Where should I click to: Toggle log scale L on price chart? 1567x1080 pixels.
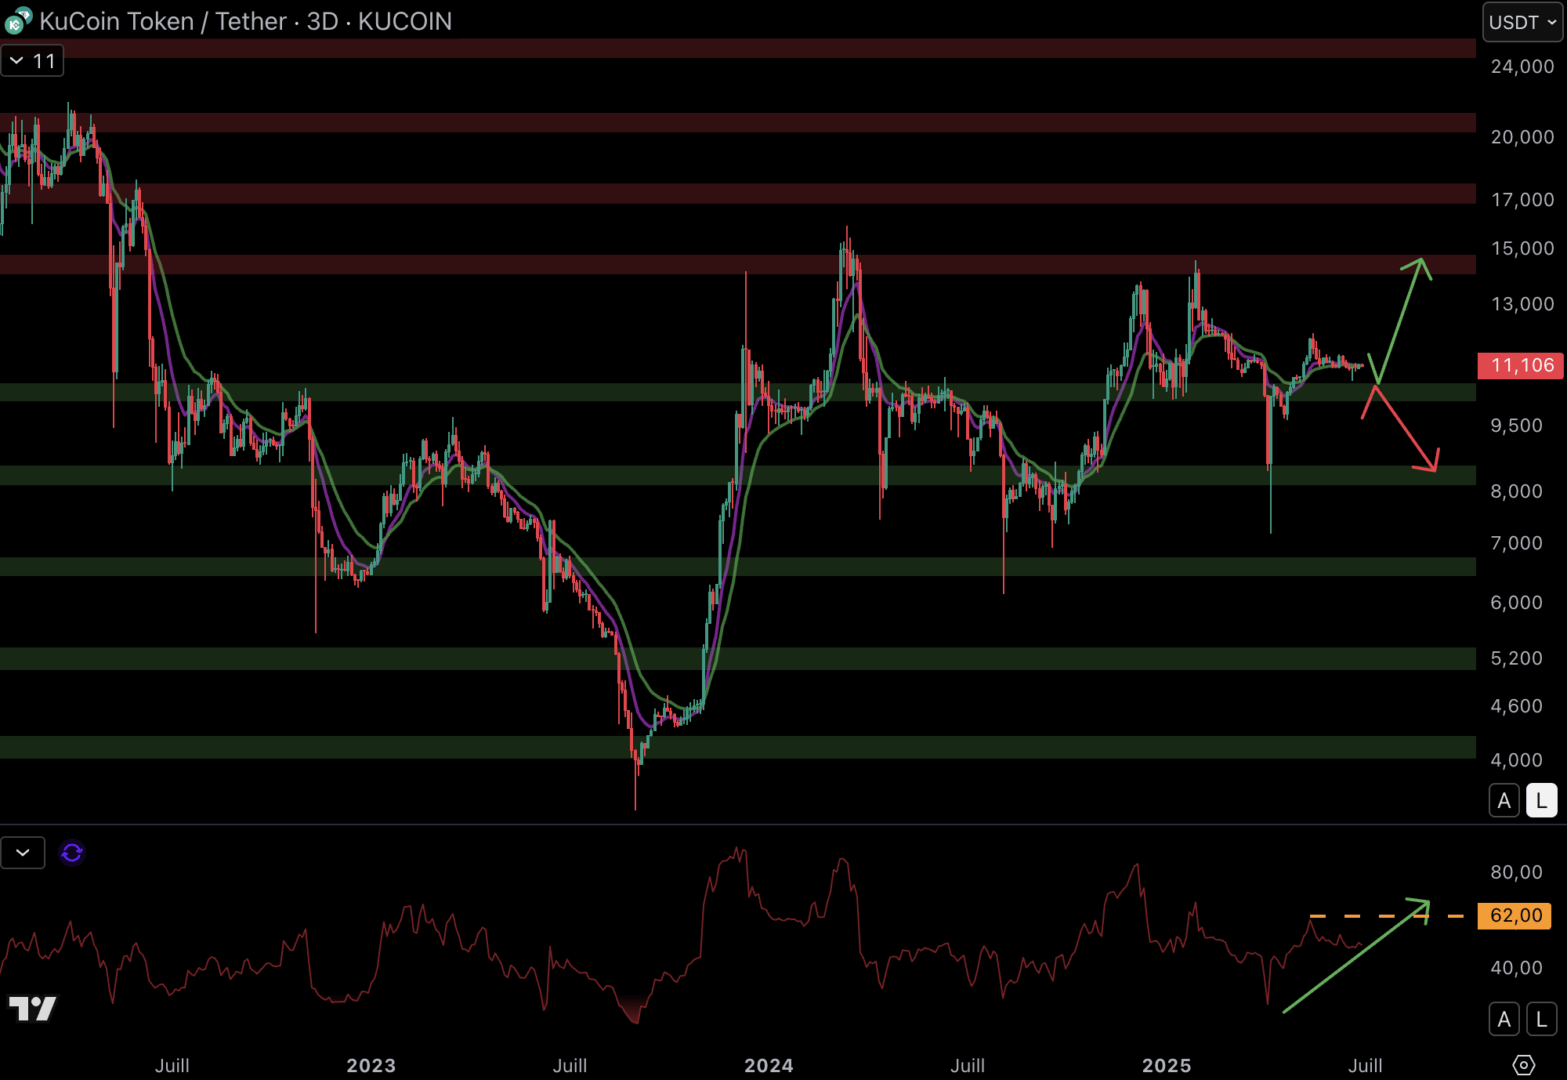(x=1541, y=800)
